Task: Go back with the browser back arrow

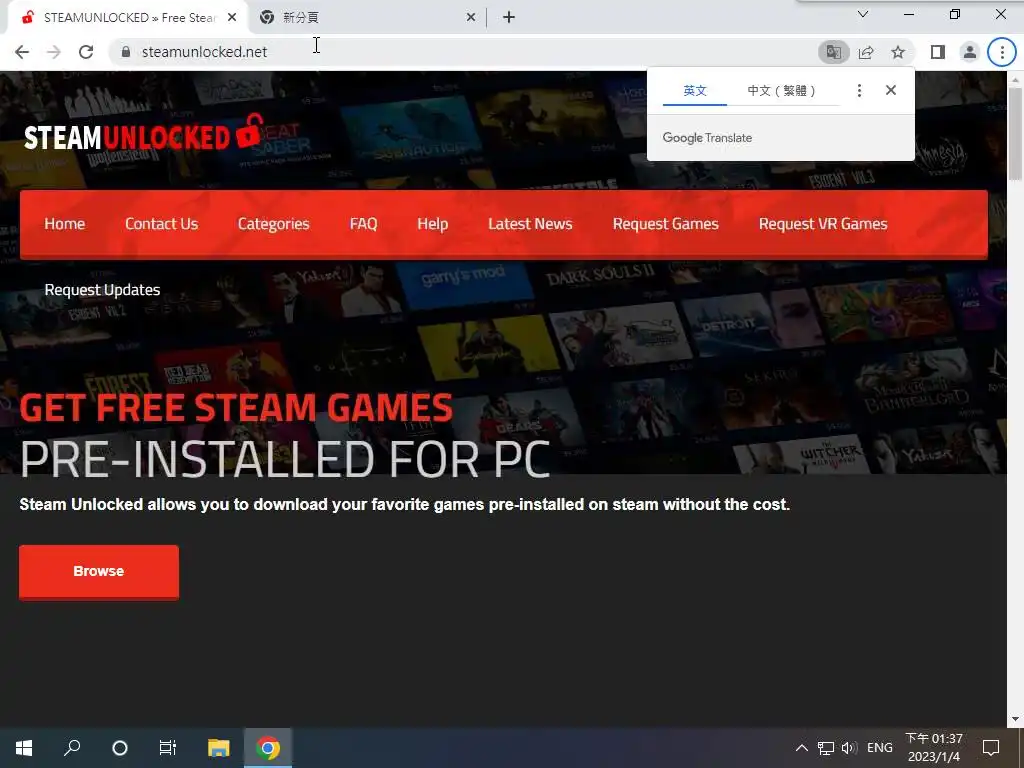Action: click(x=22, y=52)
